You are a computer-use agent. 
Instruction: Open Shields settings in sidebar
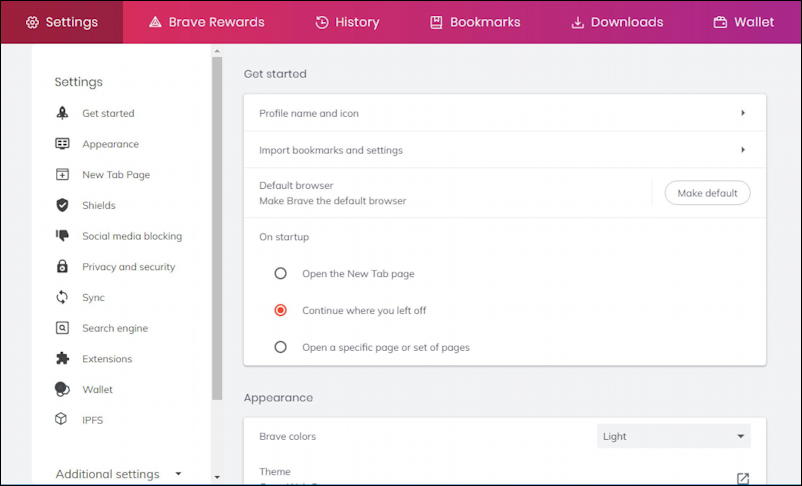click(99, 205)
